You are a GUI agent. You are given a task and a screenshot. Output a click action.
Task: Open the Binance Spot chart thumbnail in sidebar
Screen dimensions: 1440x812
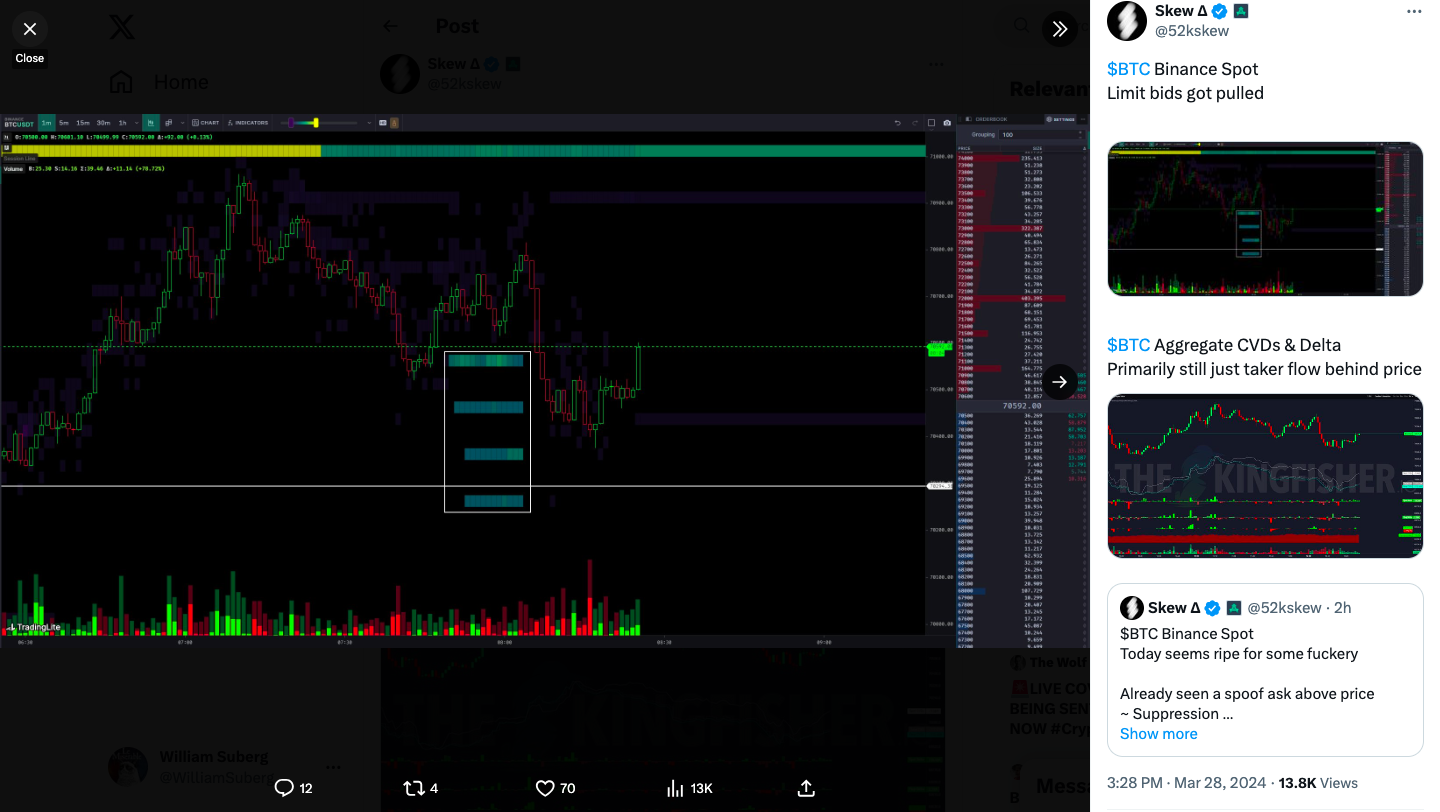[x=1265, y=219]
